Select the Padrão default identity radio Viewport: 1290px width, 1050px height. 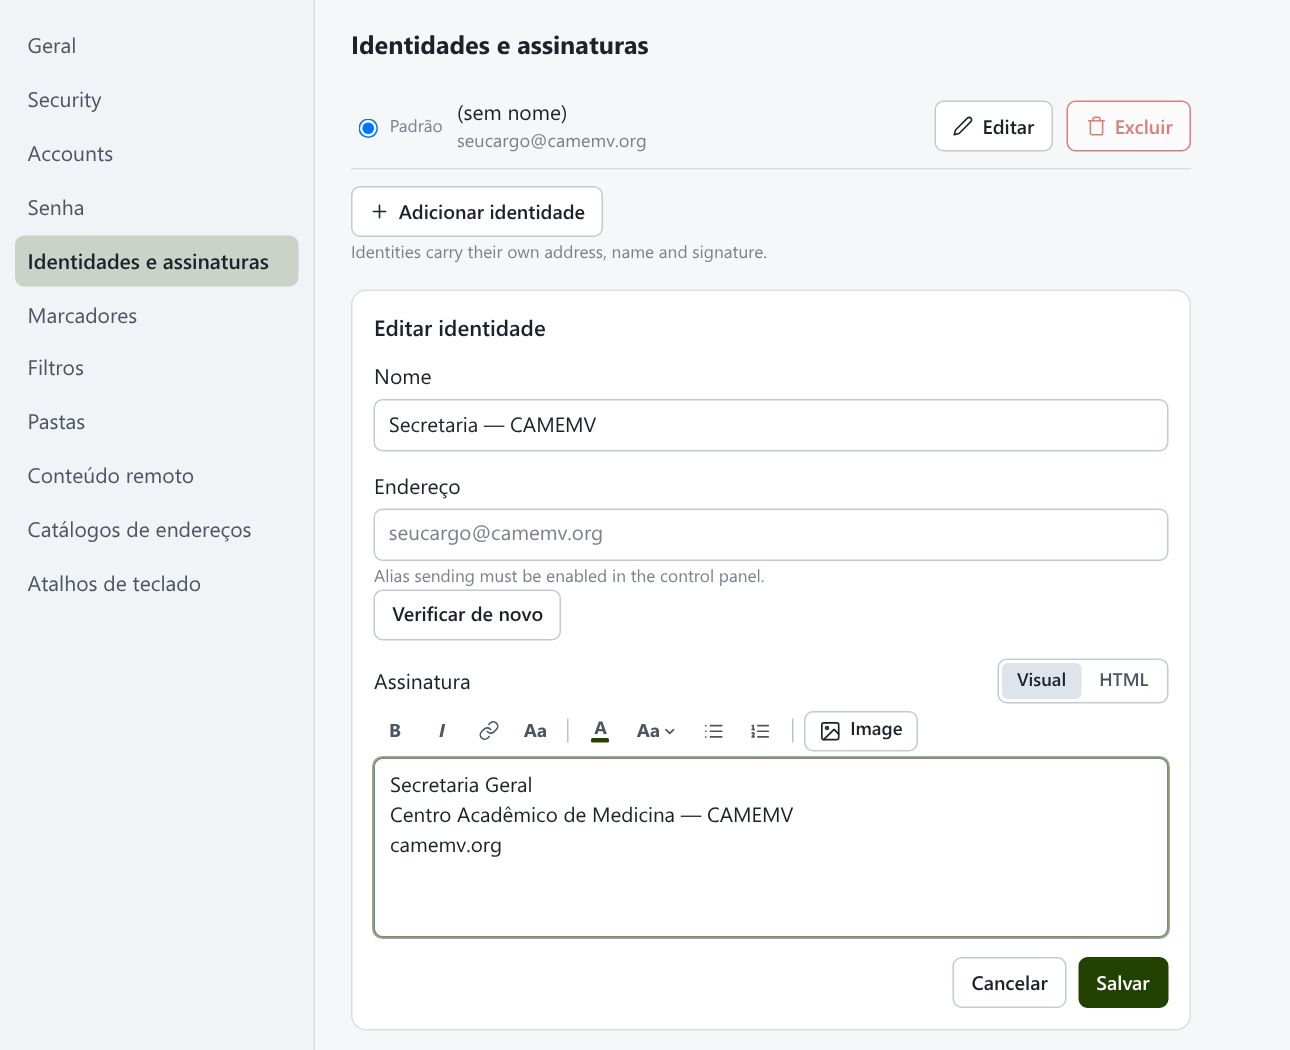point(368,127)
